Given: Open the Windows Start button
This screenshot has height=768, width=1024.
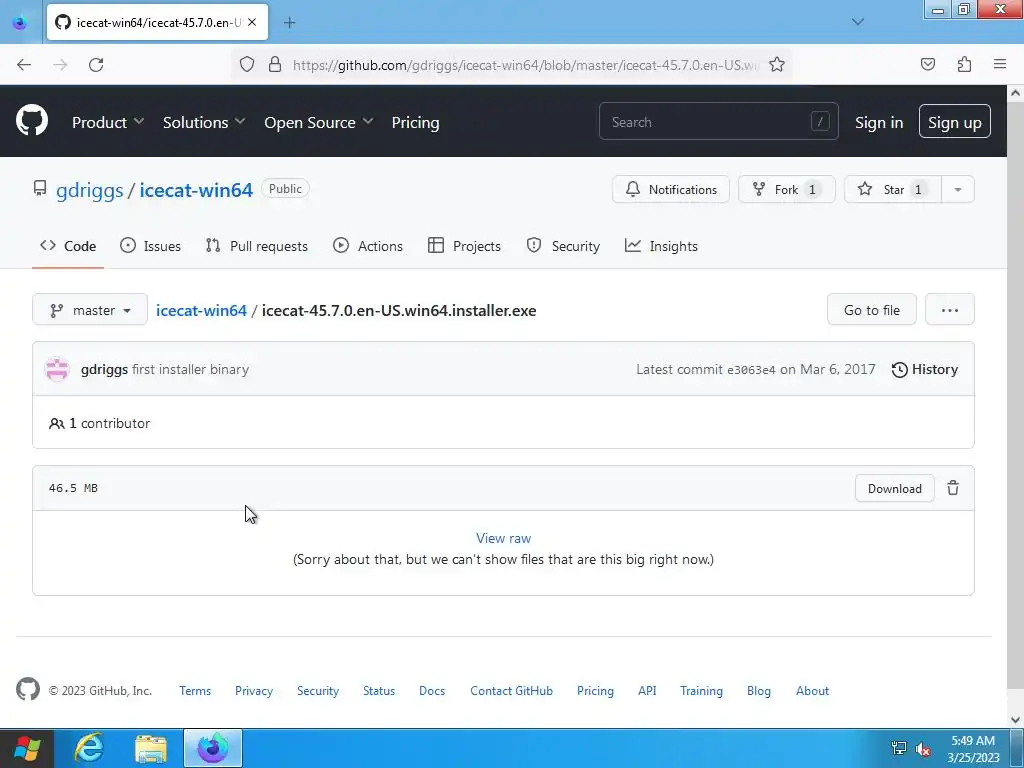Looking at the screenshot, I should pos(27,748).
